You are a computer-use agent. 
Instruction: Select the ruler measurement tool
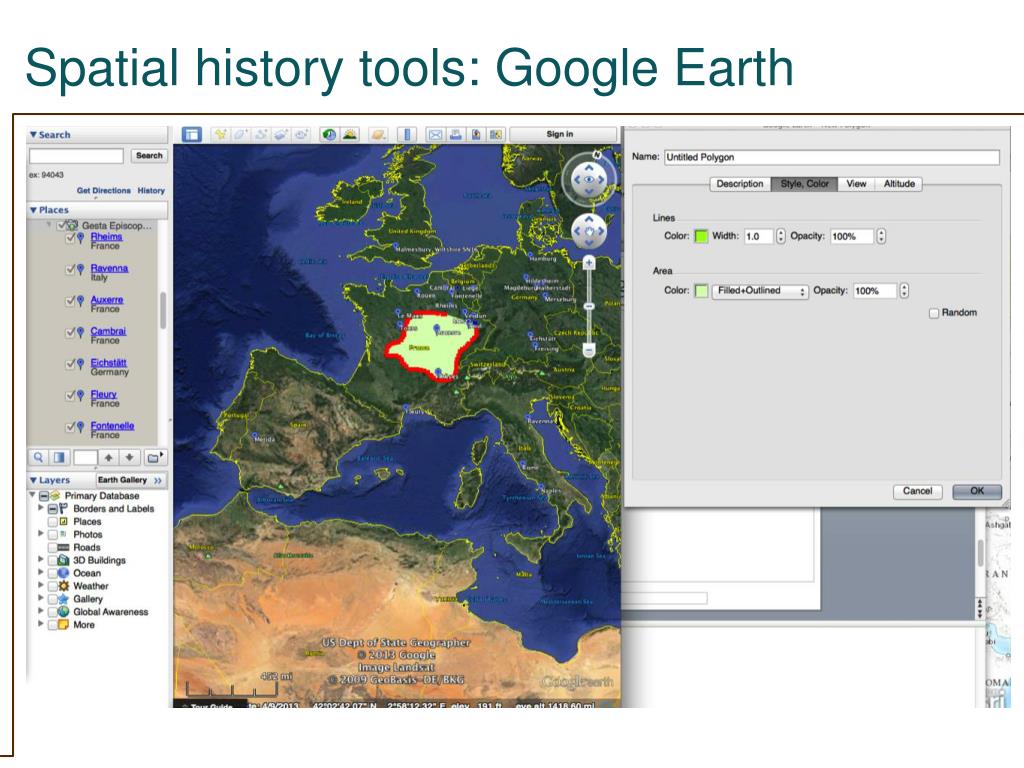coord(407,135)
